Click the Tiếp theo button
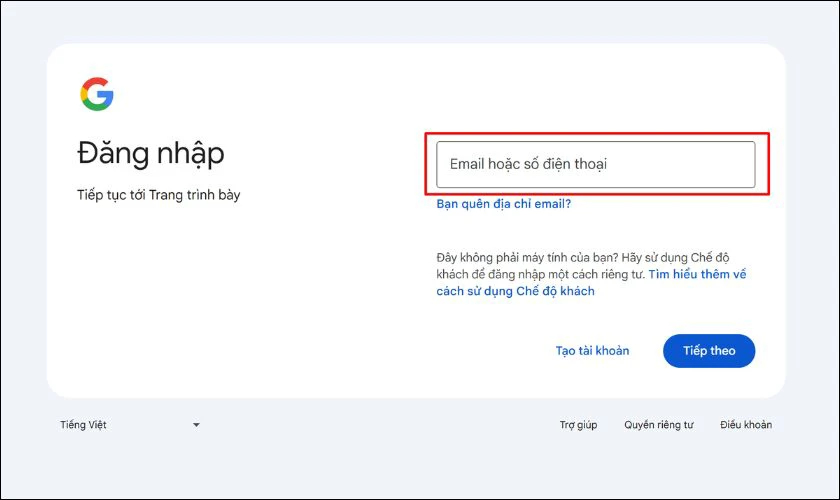 point(709,351)
